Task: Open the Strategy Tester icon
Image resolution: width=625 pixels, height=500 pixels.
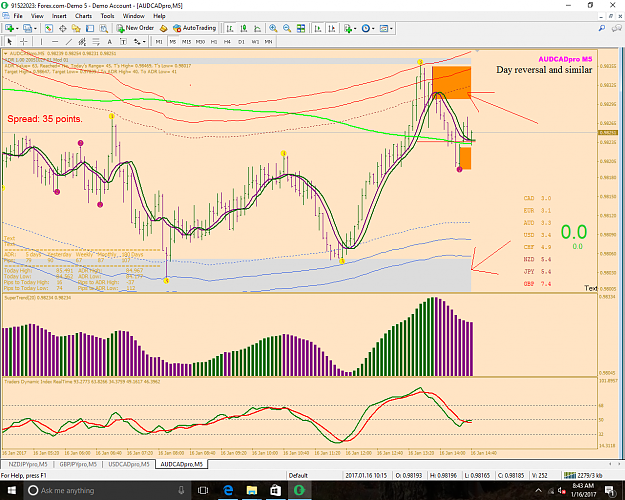Action: (104, 28)
